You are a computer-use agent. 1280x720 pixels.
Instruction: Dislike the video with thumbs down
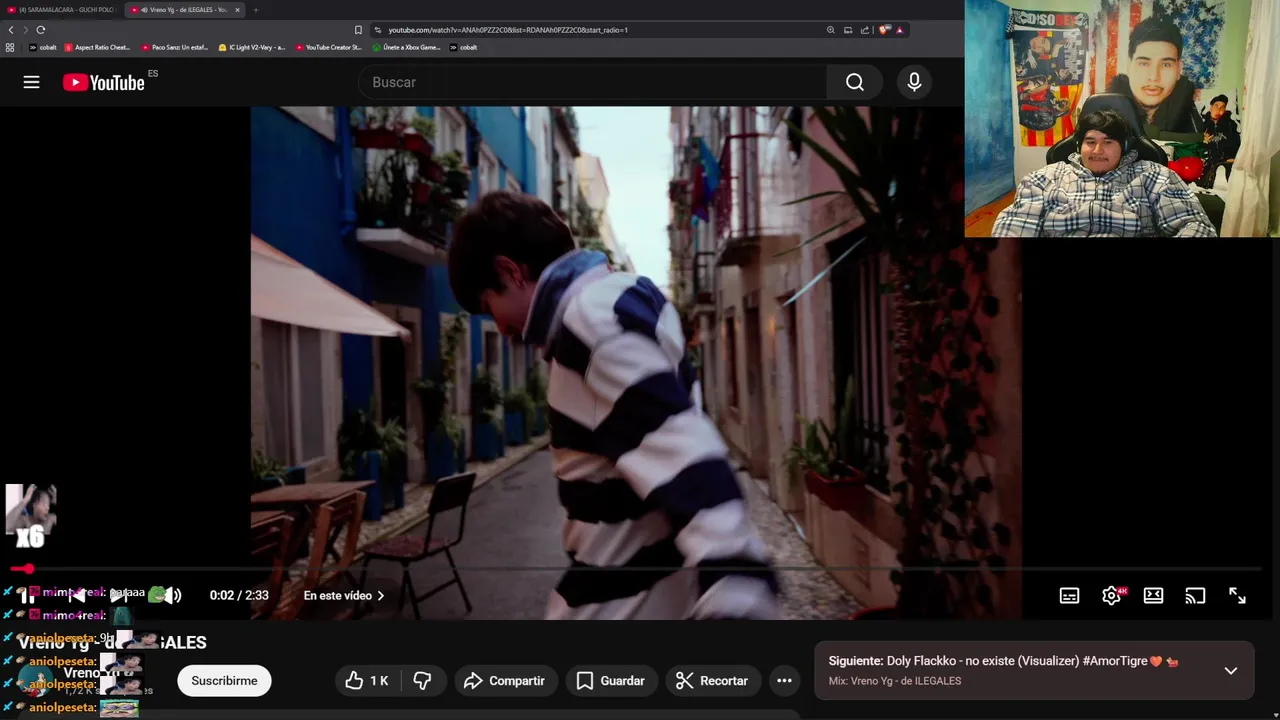(422, 681)
